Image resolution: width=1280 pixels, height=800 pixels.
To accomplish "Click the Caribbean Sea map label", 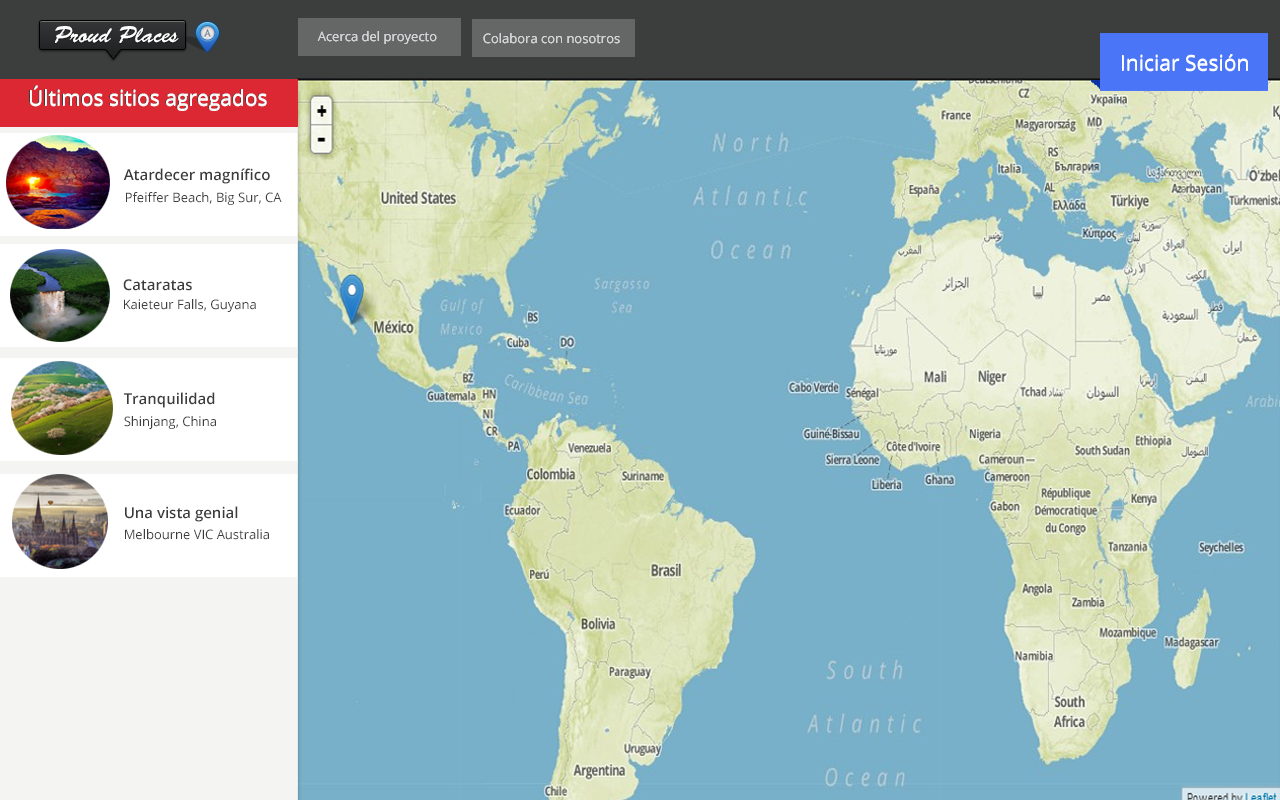I will 546,390.
